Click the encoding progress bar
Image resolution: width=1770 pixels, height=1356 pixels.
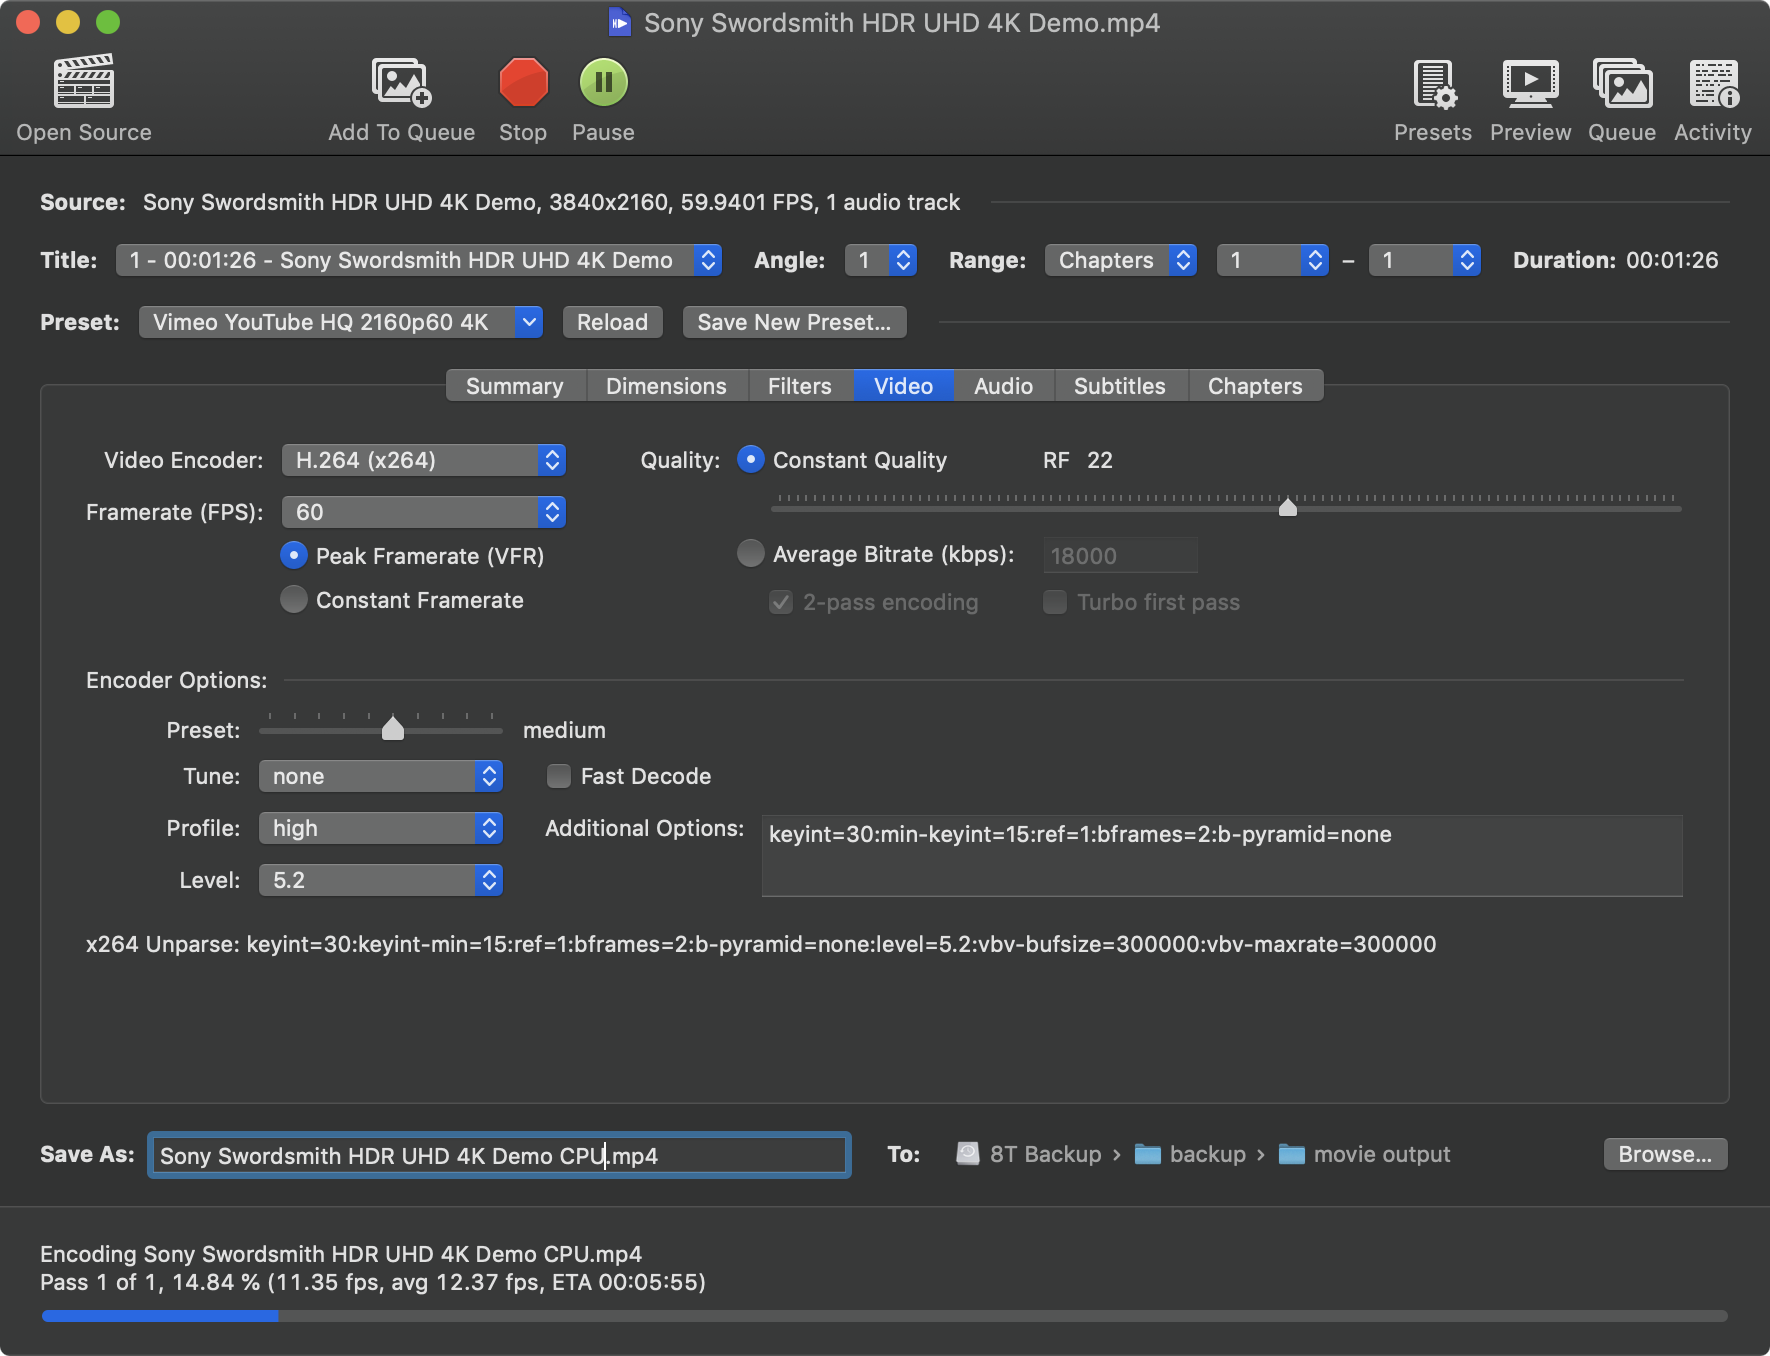click(x=885, y=1316)
